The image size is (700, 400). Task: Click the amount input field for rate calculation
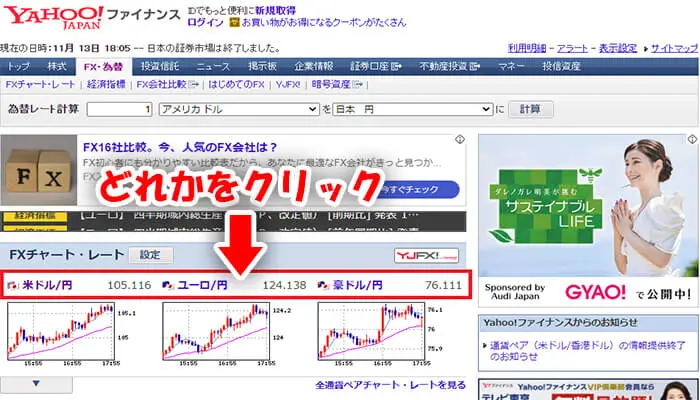coord(120,109)
